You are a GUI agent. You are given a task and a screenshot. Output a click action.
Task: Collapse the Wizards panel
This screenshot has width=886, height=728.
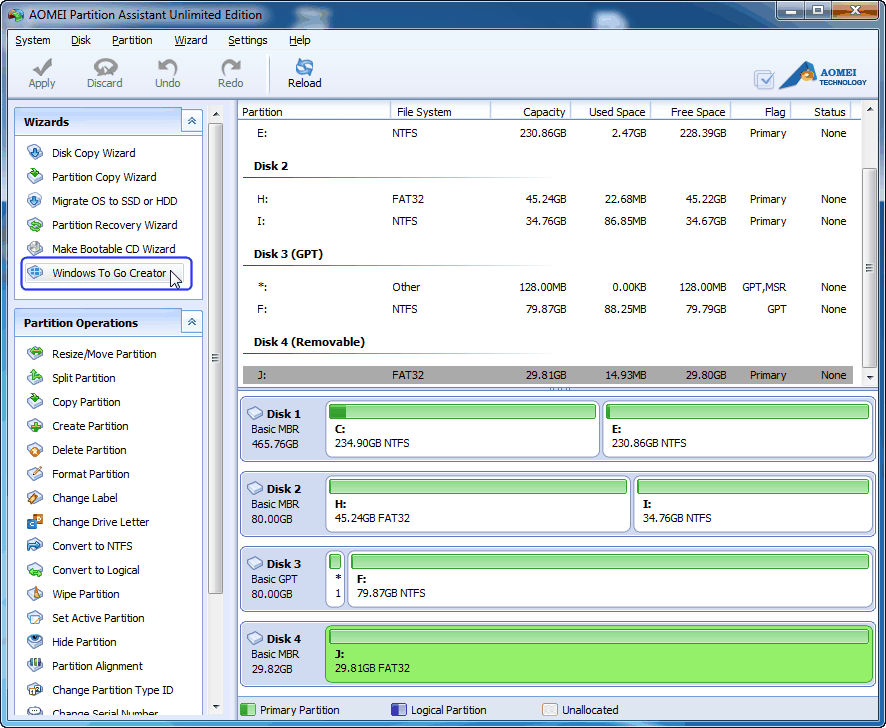click(x=192, y=121)
